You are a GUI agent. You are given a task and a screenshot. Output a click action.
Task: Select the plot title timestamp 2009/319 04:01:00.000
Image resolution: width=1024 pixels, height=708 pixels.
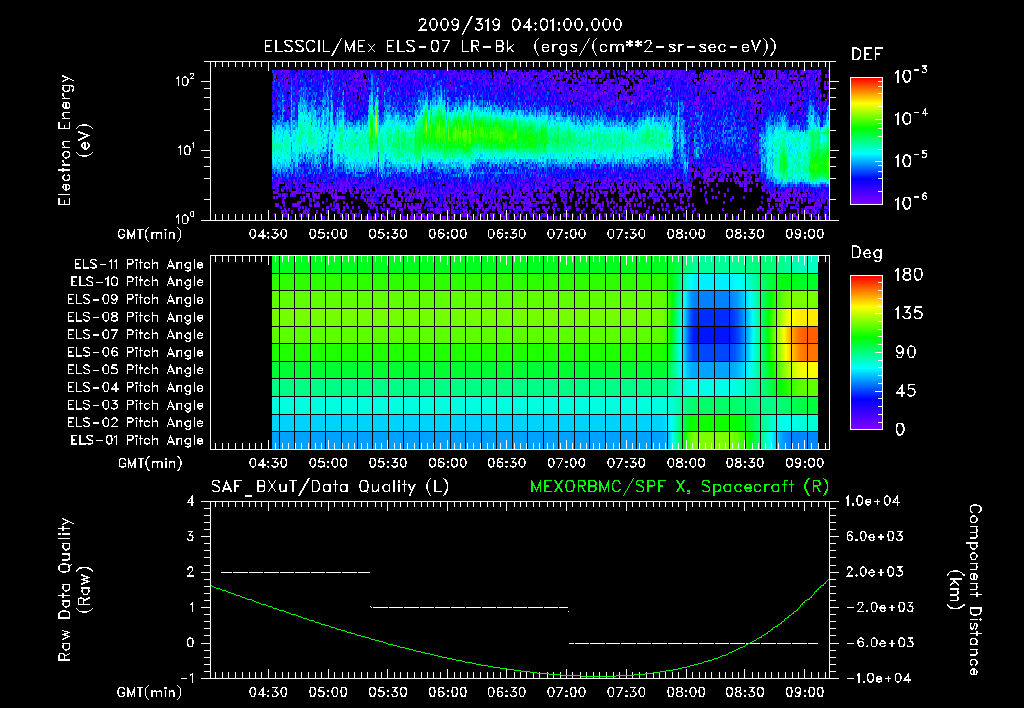coord(520,25)
